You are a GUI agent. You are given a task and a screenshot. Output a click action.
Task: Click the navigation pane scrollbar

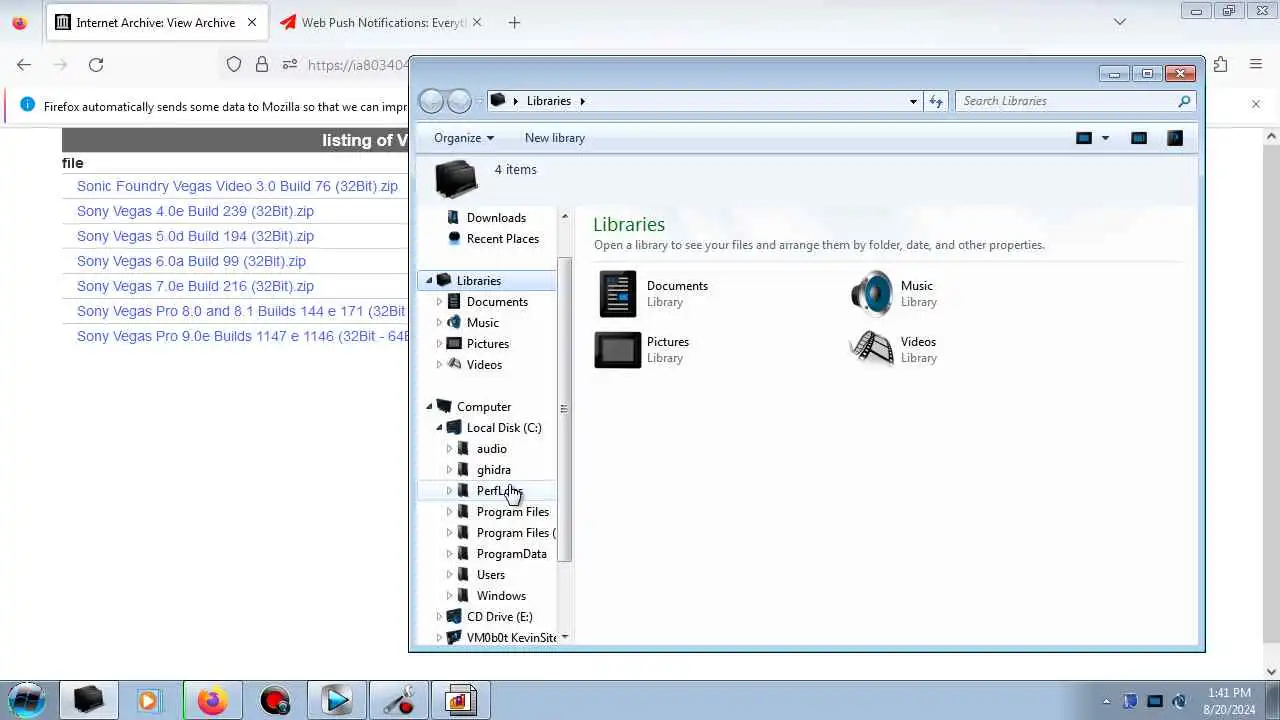click(564, 409)
